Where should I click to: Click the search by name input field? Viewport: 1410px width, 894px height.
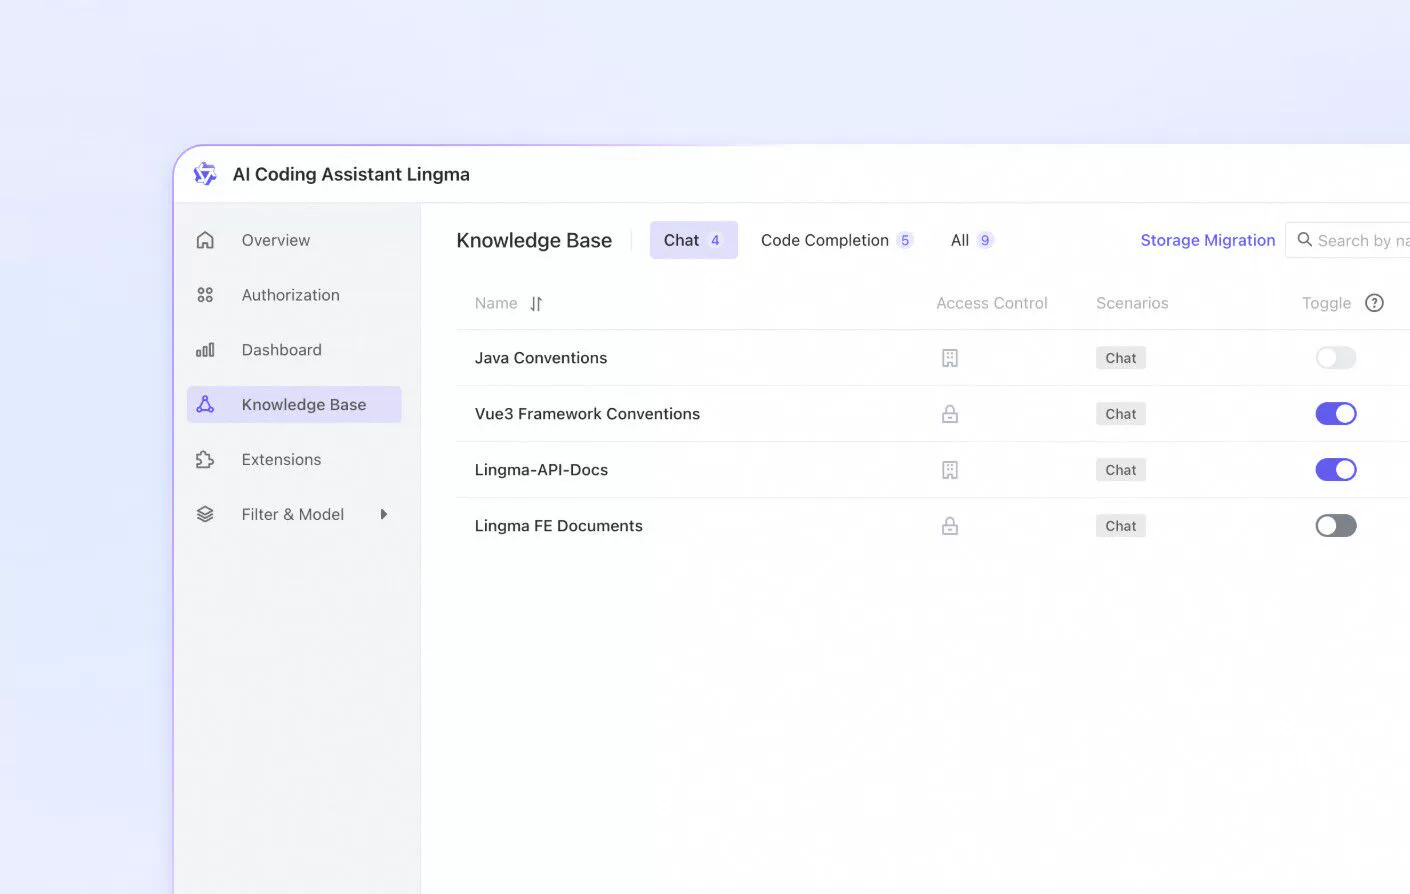[x=1360, y=240]
